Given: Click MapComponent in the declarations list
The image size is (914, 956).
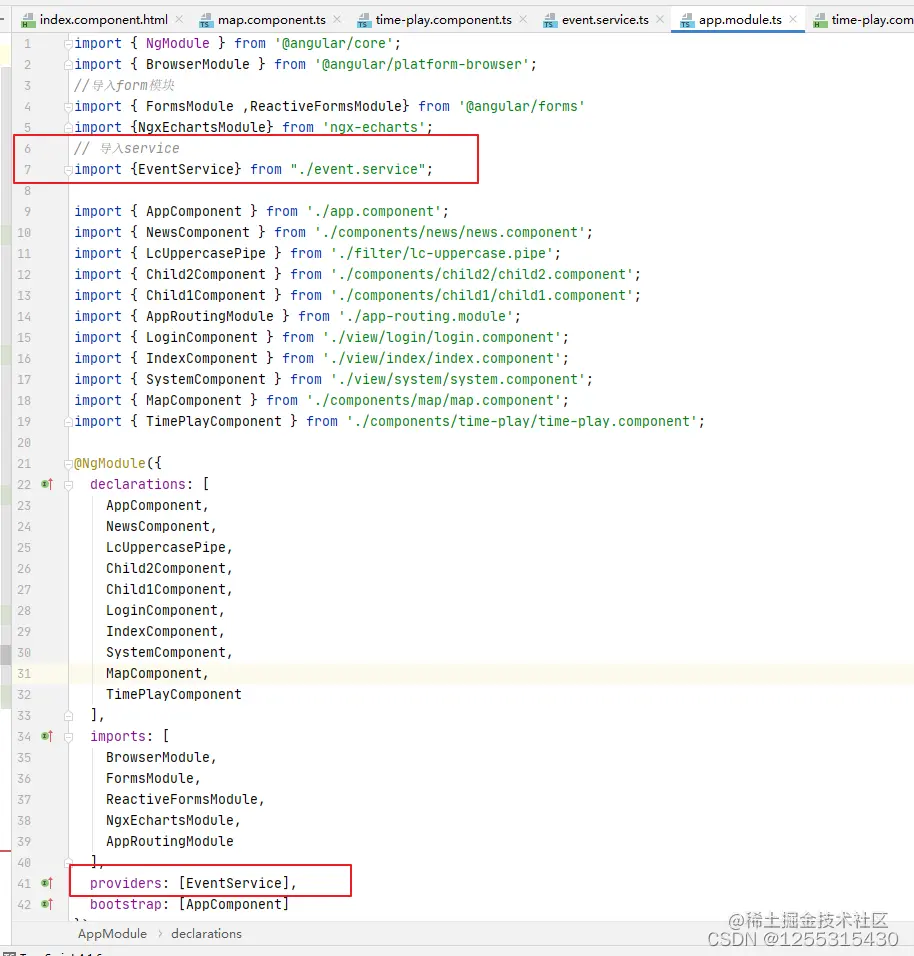Looking at the screenshot, I should [154, 673].
